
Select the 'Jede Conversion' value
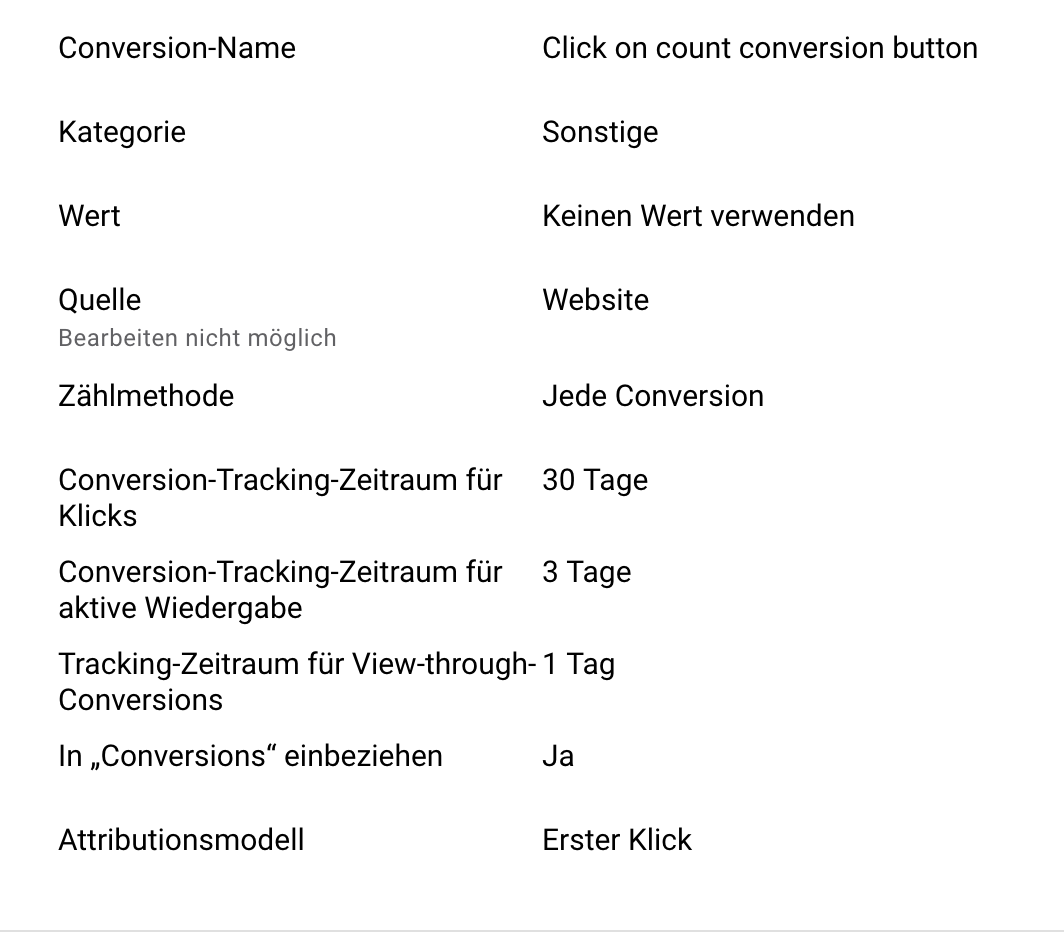(653, 396)
